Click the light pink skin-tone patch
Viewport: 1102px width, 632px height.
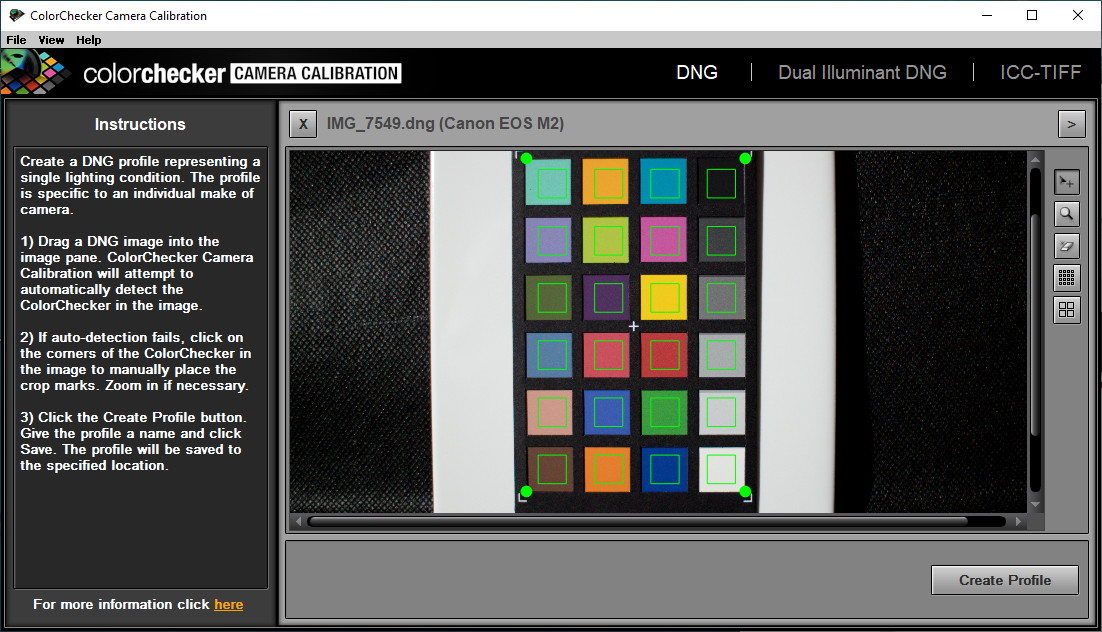coord(549,413)
